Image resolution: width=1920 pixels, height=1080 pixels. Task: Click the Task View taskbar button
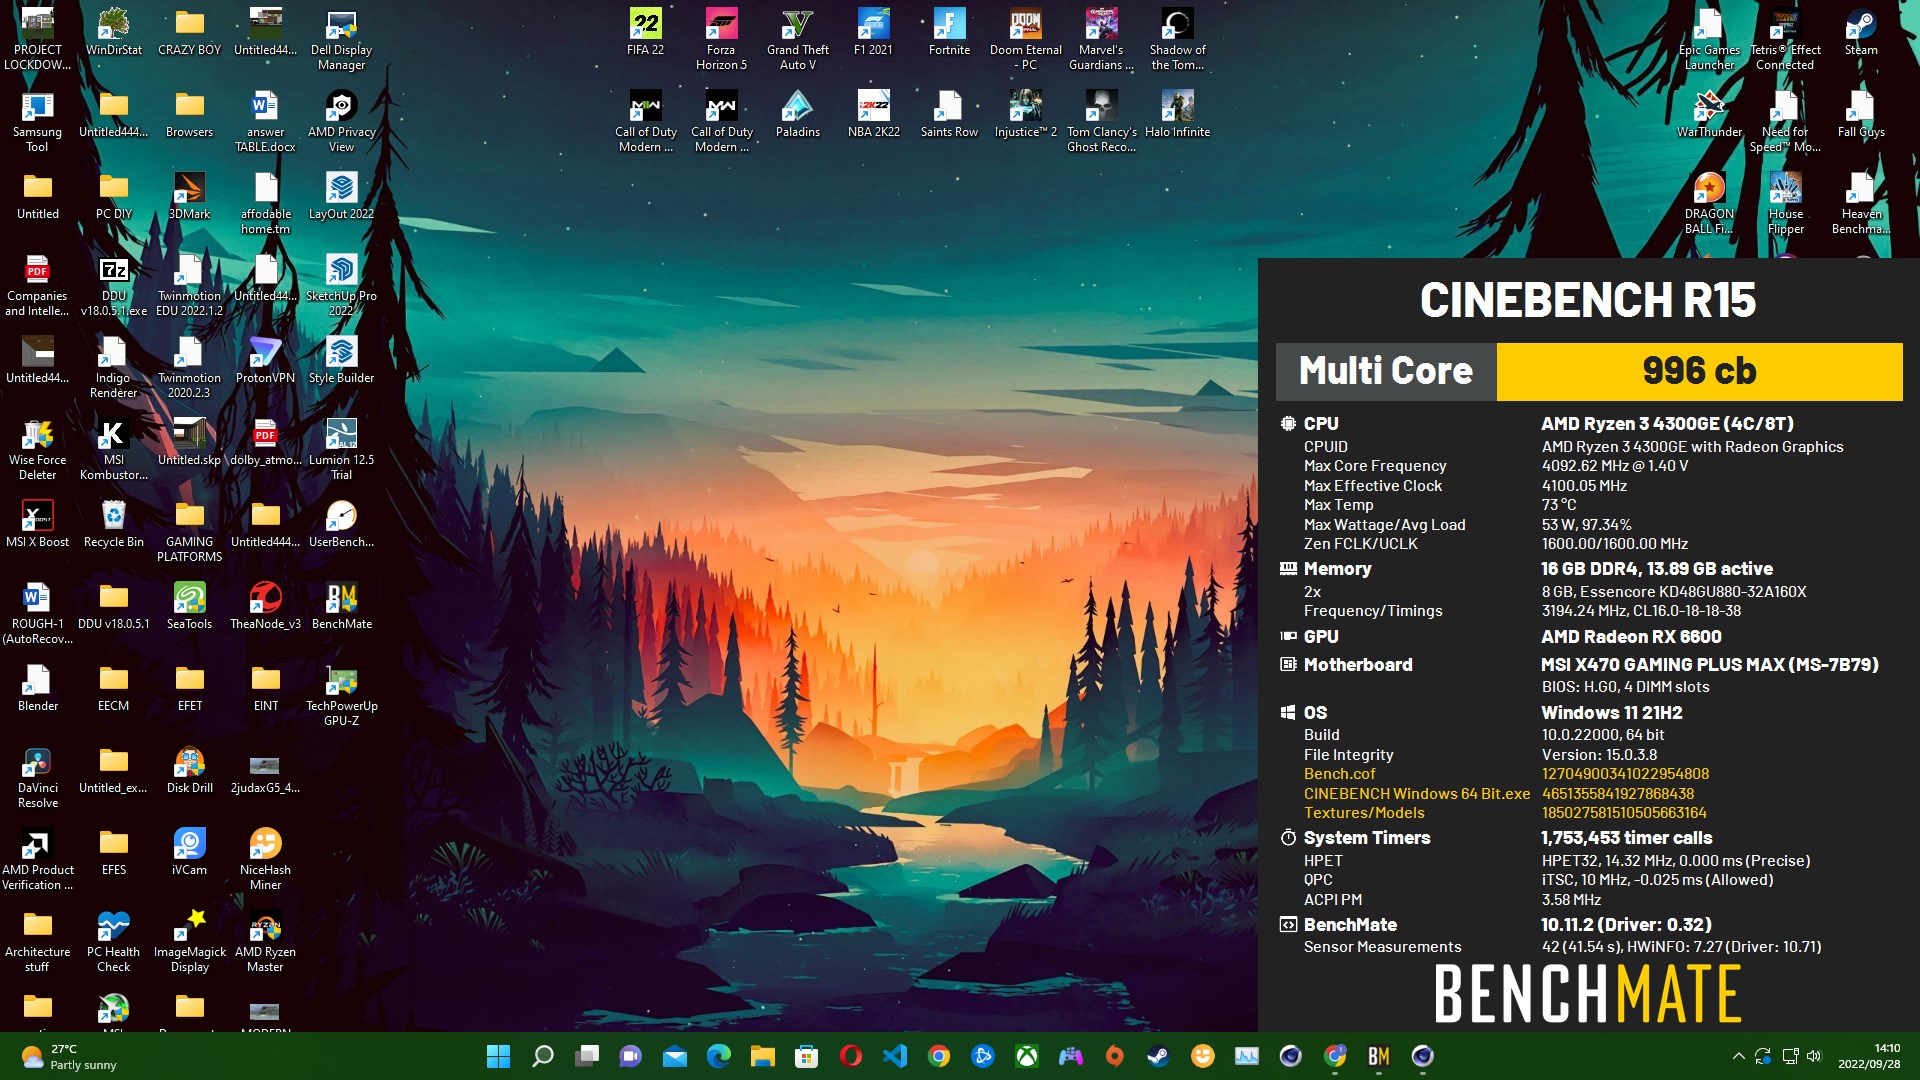[x=587, y=1056]
